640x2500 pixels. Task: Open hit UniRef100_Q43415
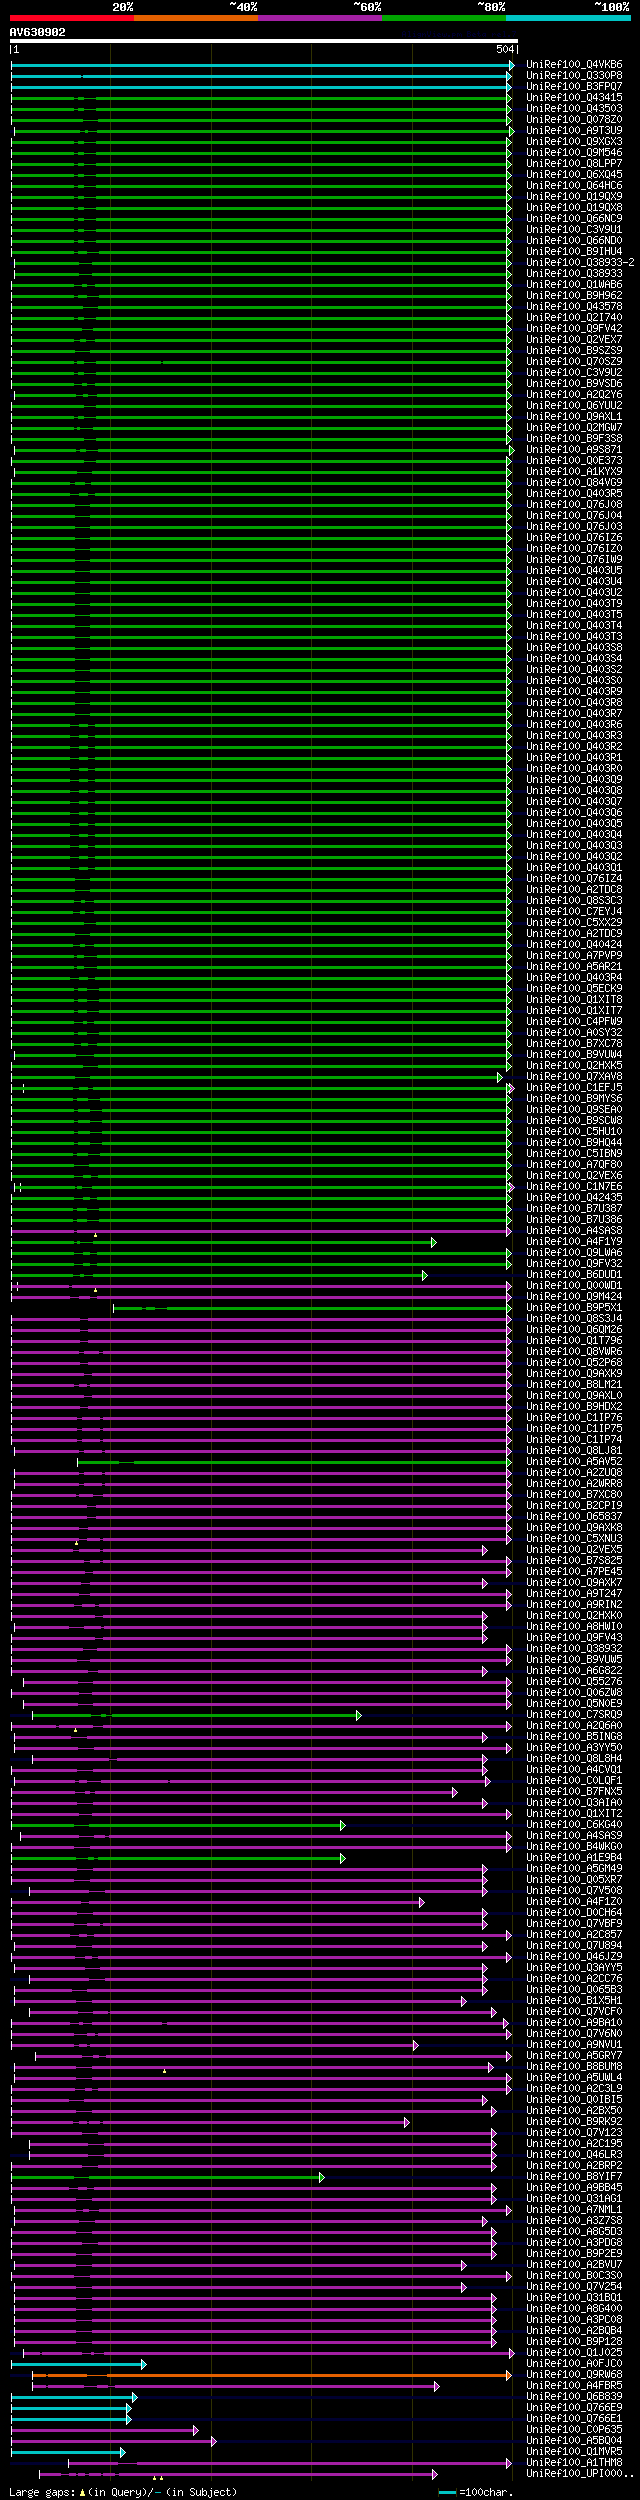574,98
